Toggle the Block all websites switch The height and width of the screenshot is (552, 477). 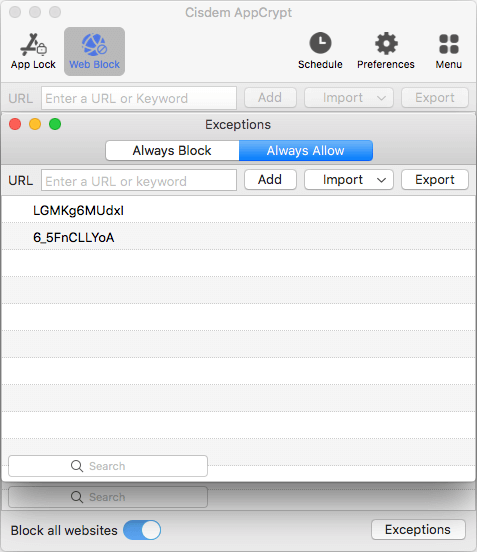[x=142, y=530]
